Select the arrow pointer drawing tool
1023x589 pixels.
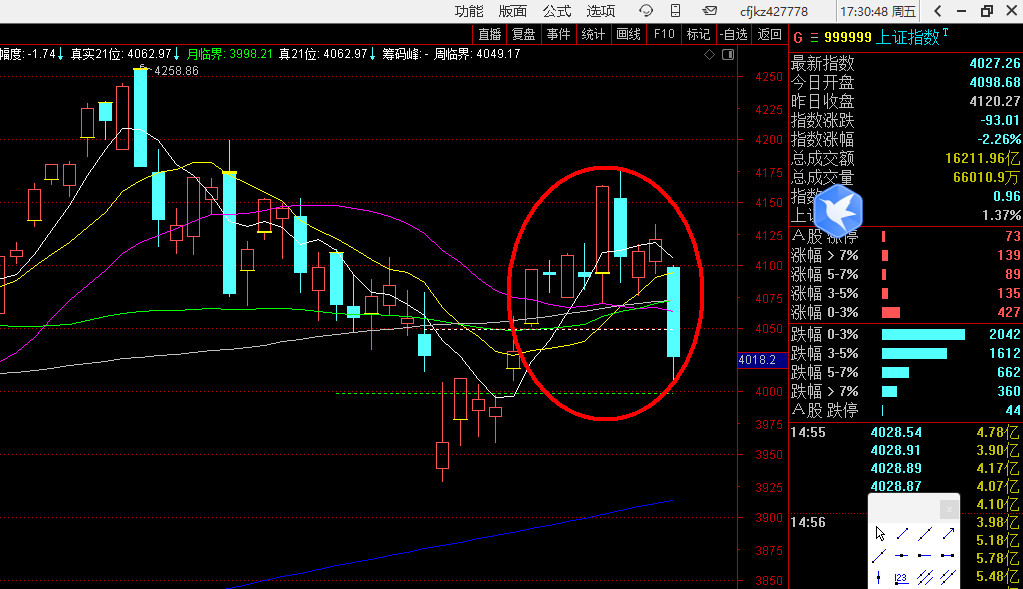click(x=880, y=534)
